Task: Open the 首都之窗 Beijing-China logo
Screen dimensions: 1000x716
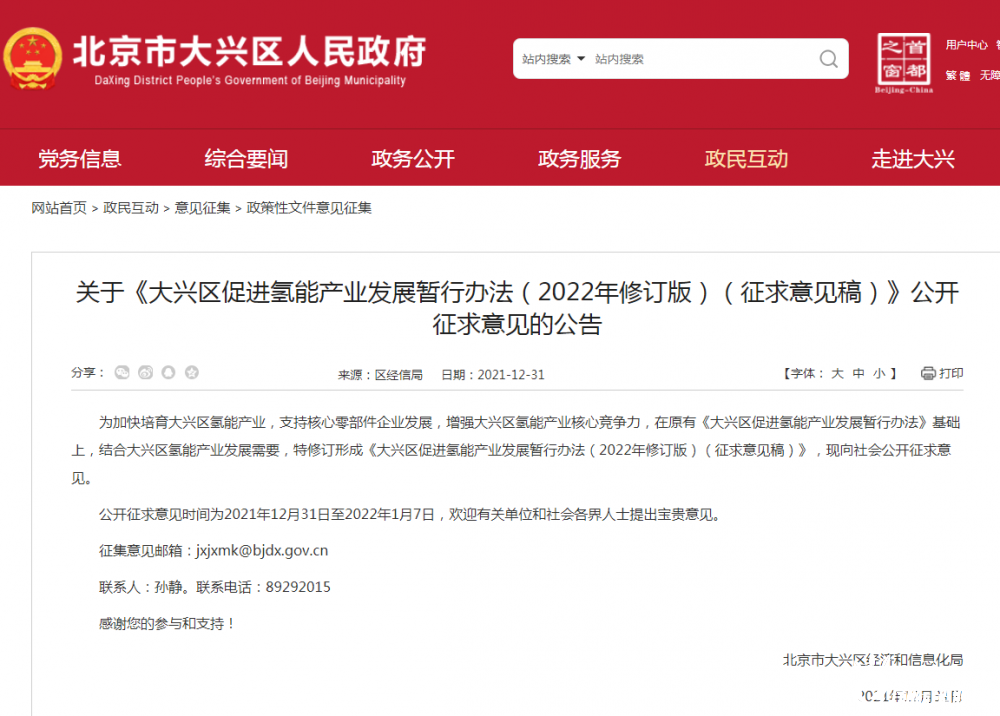Action: (904, 62)
